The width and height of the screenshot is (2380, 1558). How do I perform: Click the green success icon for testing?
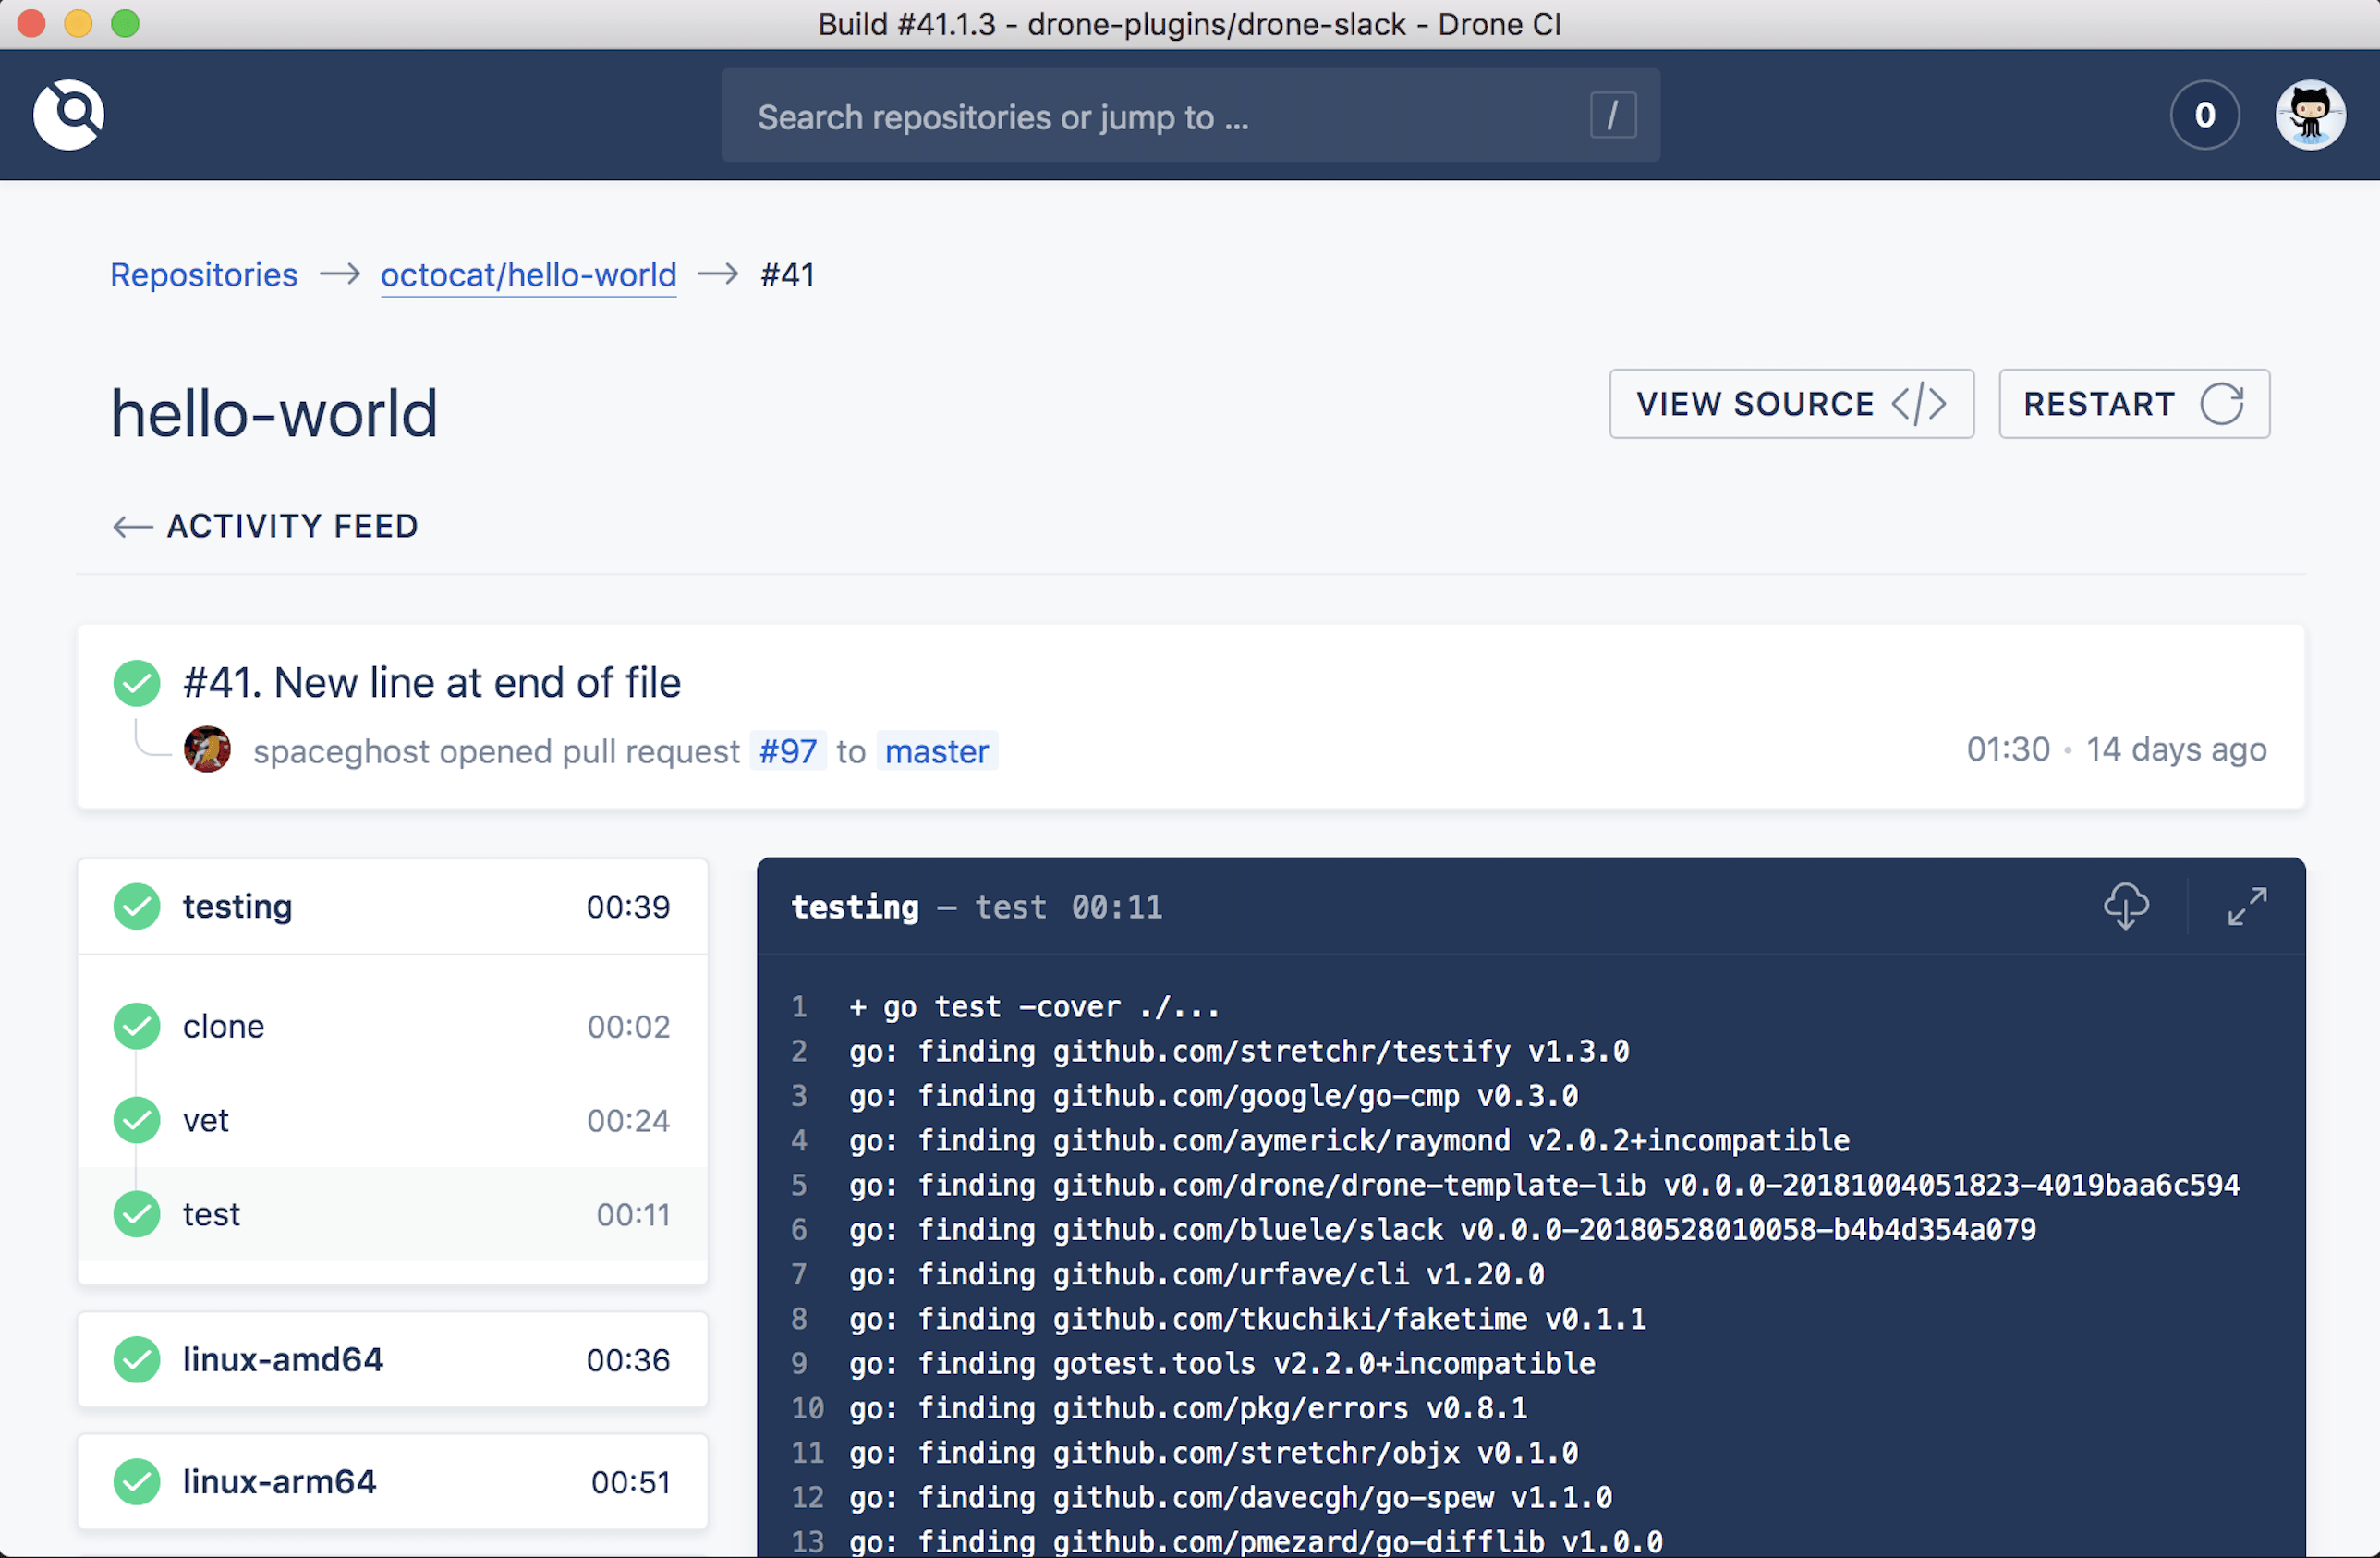(138, 906)
